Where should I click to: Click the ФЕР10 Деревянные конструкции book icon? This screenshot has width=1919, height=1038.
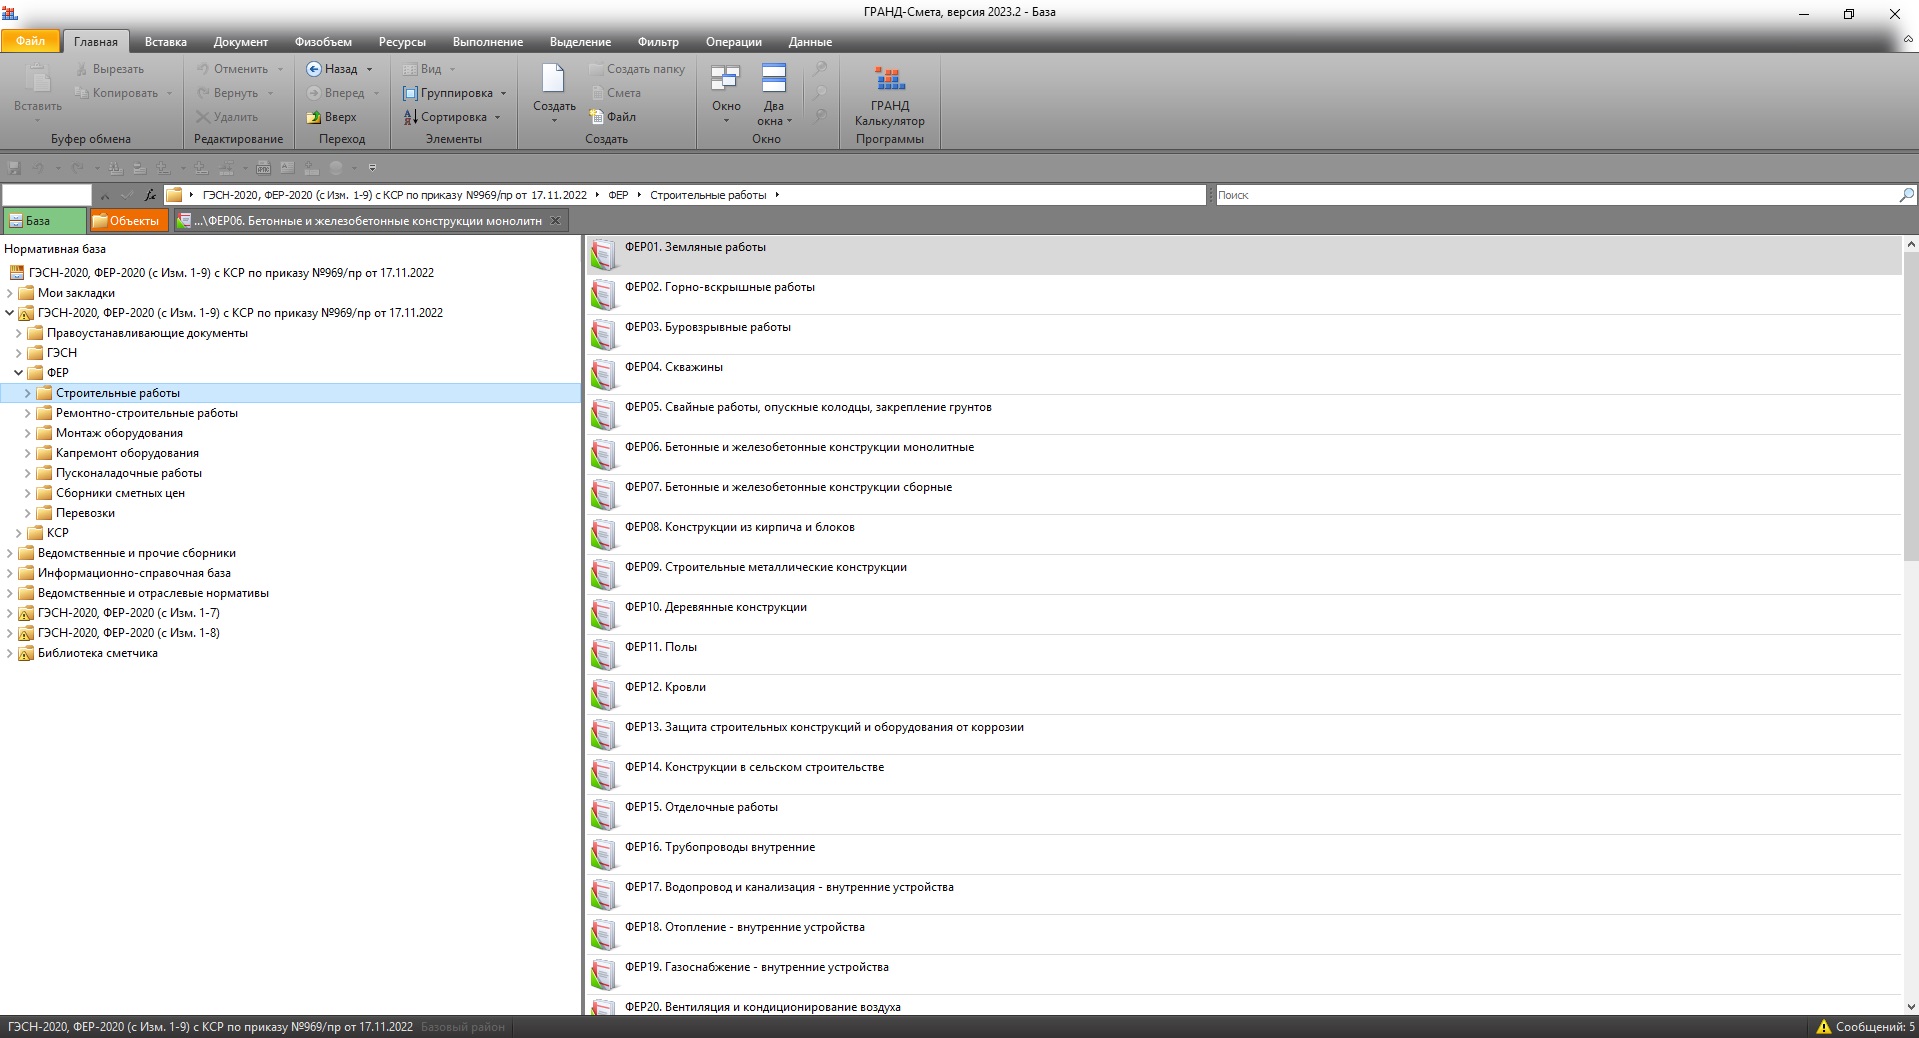coord(603,615)
